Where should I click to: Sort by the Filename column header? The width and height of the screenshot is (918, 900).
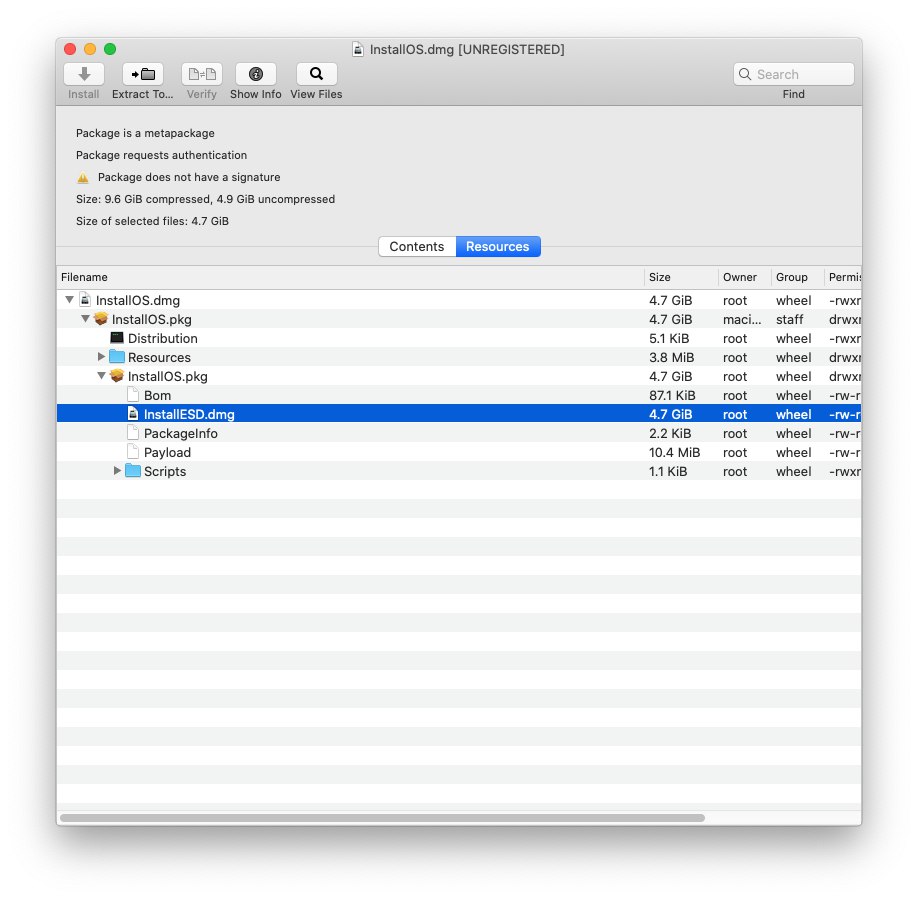coord(350,277)
